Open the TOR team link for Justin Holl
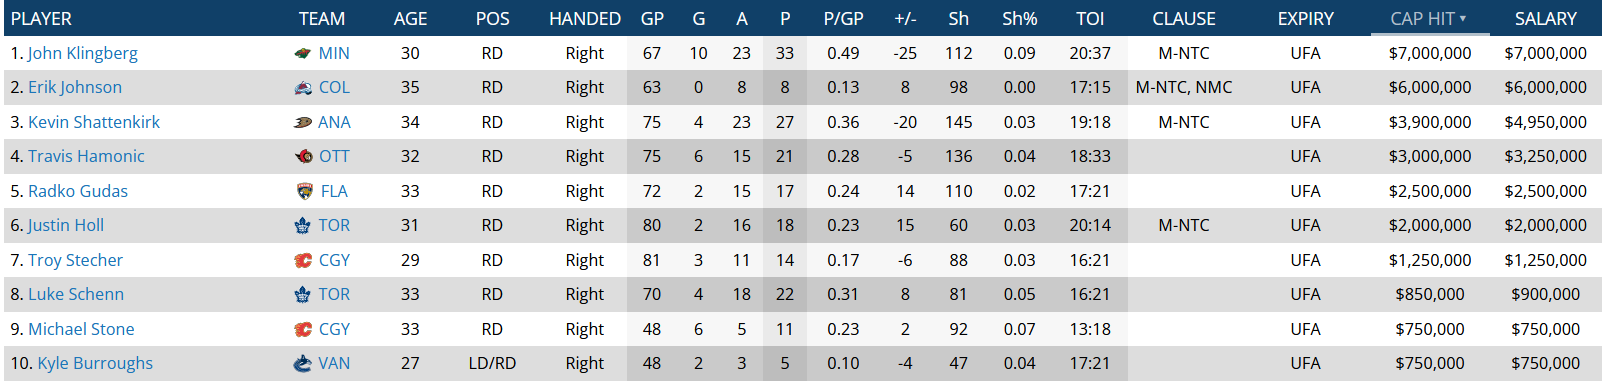Image resolution: width=1612 pixels, height=388 pixels. click(334, 226)
